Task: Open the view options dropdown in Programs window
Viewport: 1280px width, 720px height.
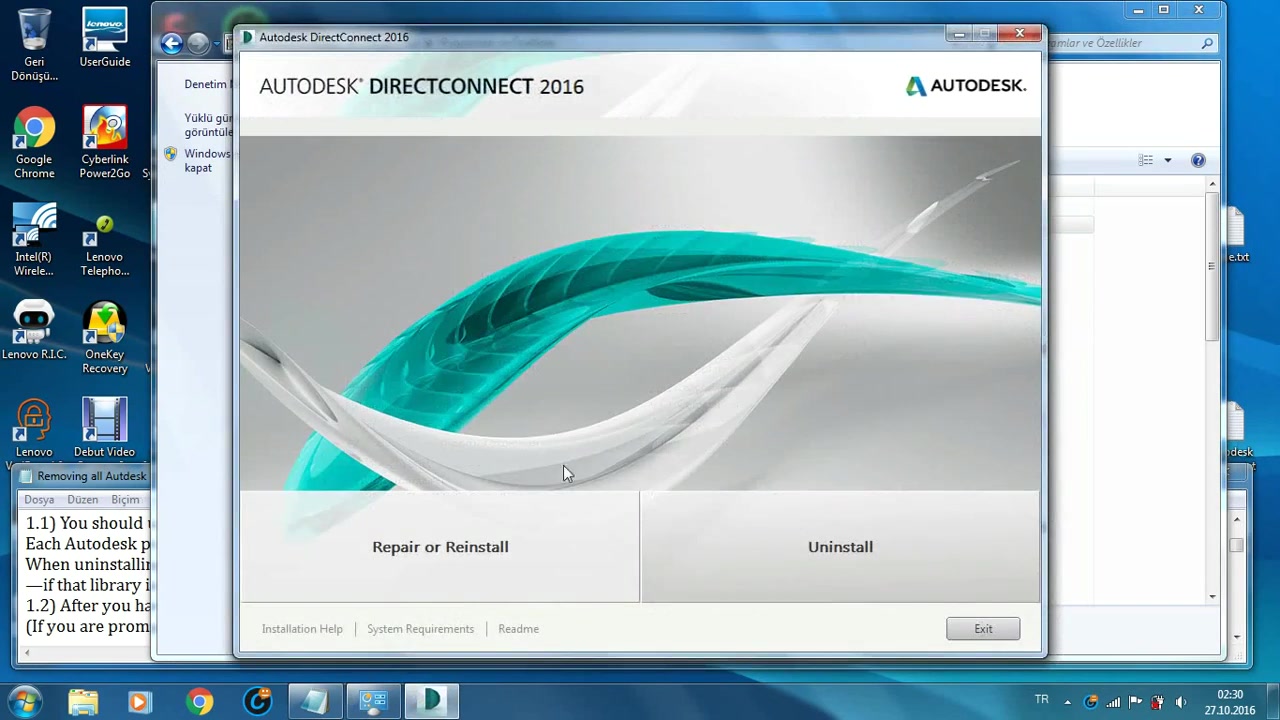Action: (x=1167, y=160)
